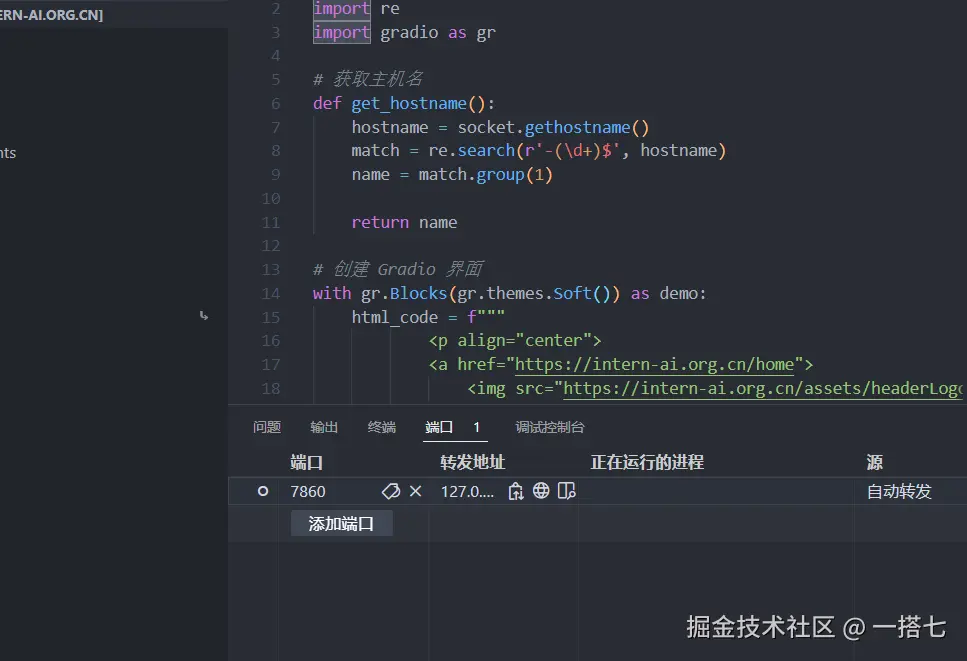Click the 自动转发 source cell
967x661 pixels.
tap(899, 491)
